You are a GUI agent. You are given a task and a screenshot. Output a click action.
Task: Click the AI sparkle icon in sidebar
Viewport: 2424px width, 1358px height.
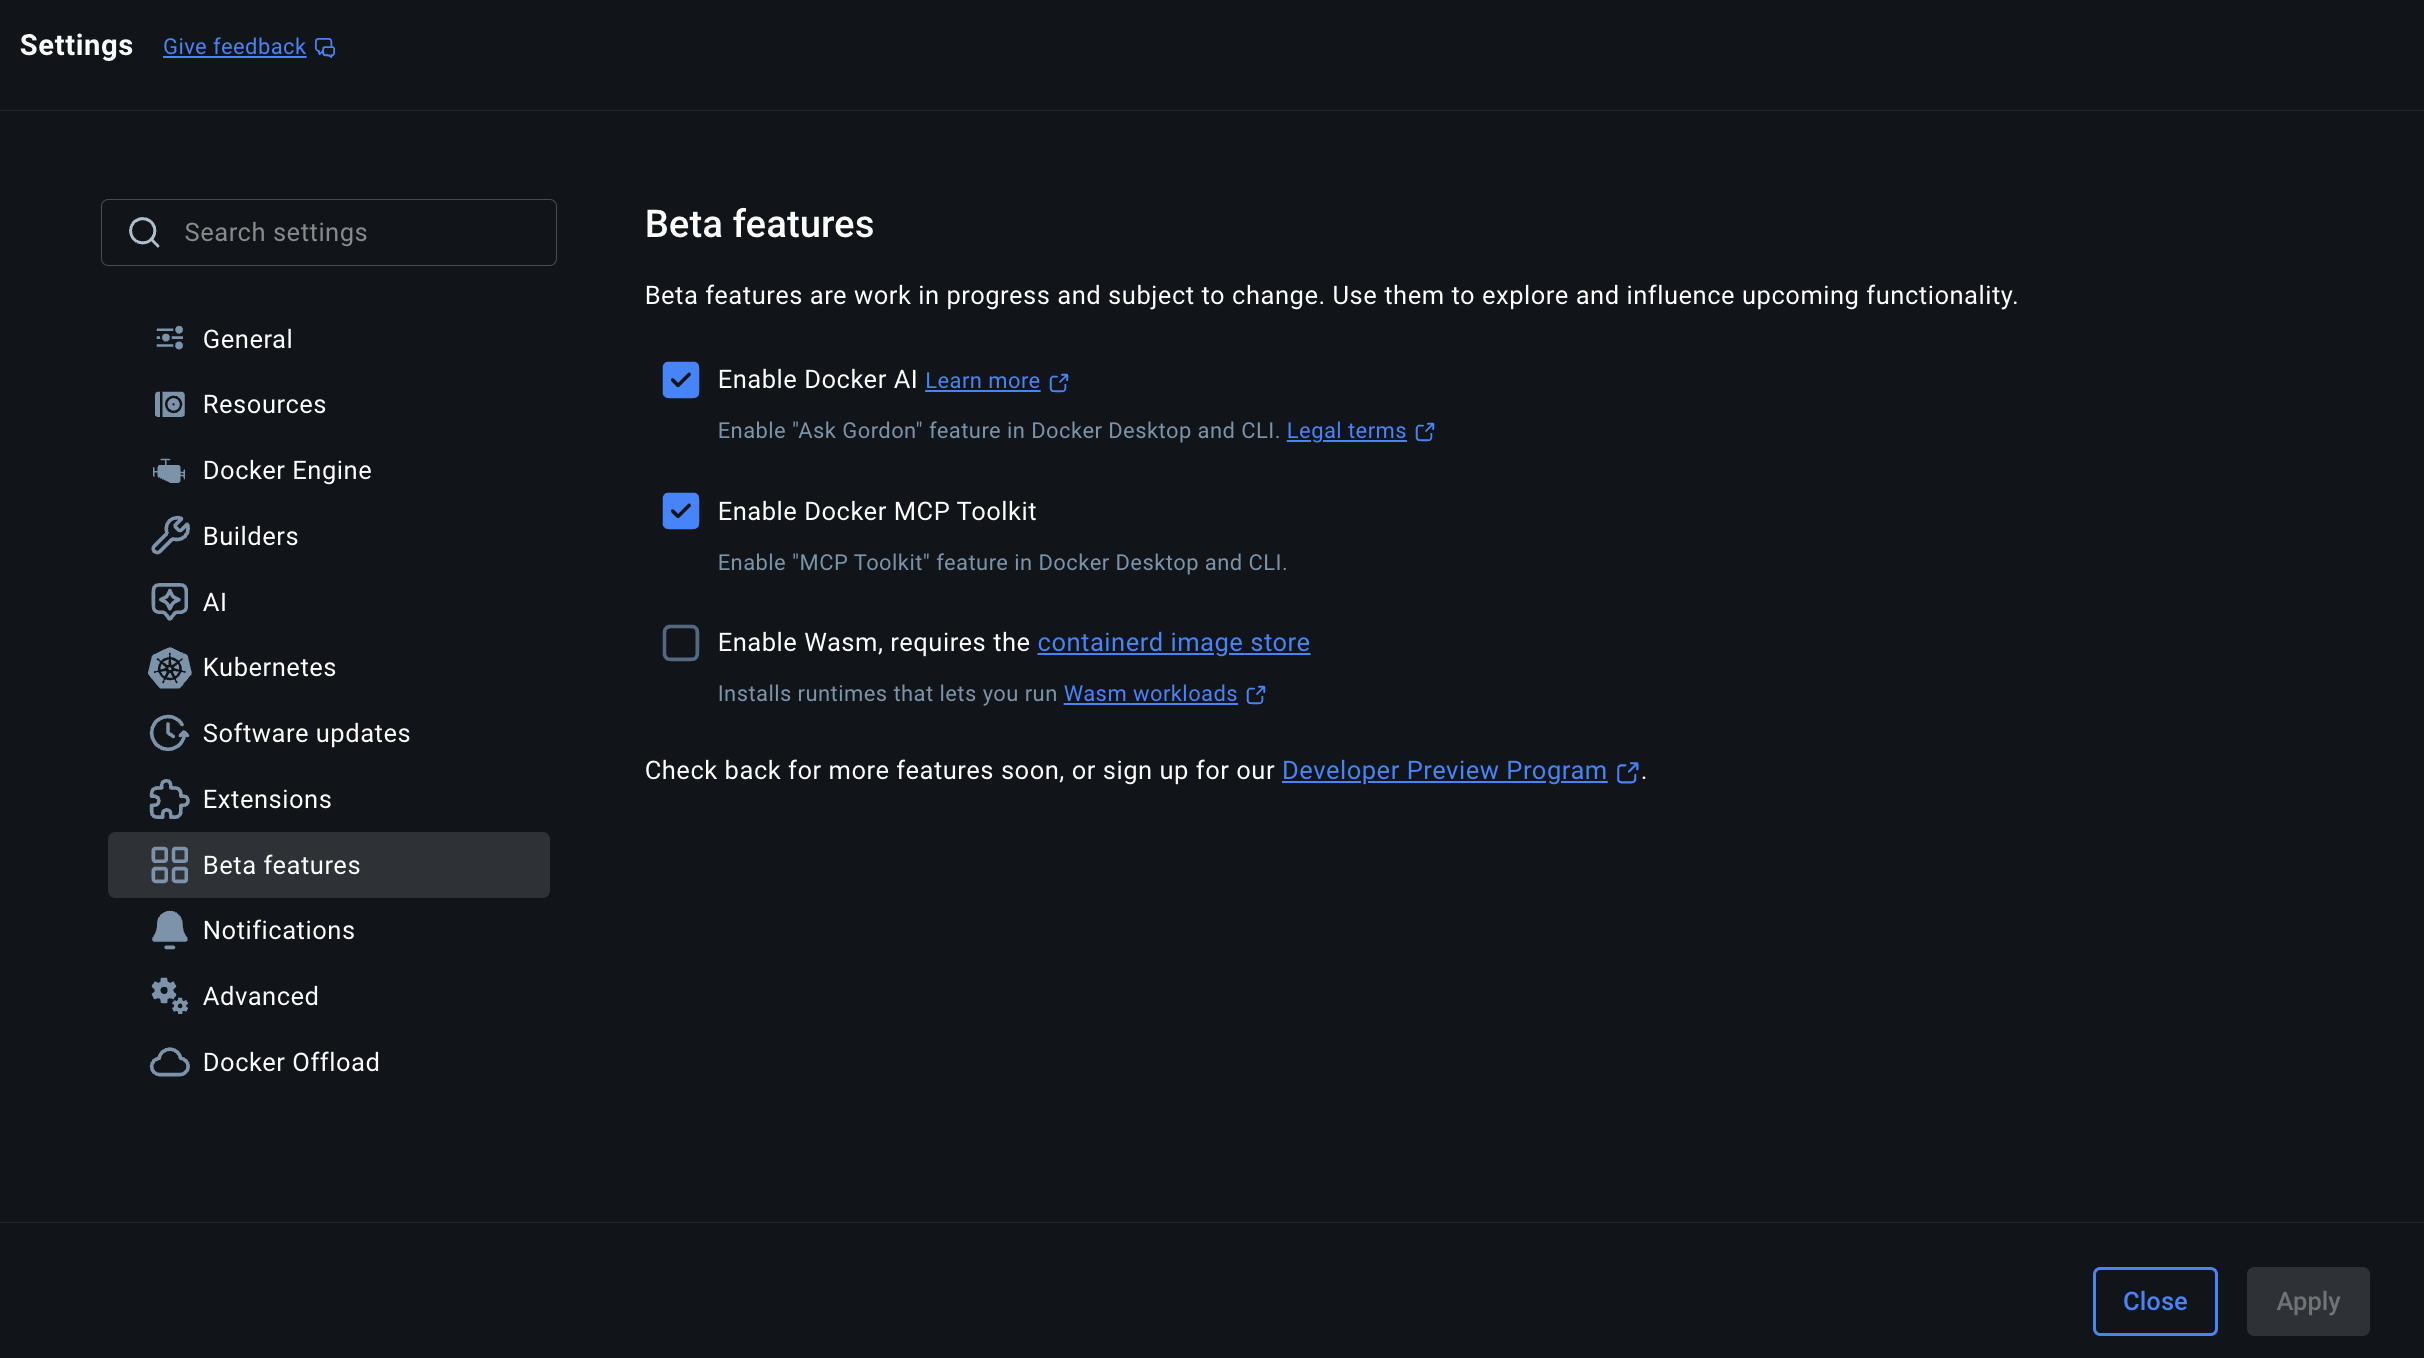(x=169, y=602)
